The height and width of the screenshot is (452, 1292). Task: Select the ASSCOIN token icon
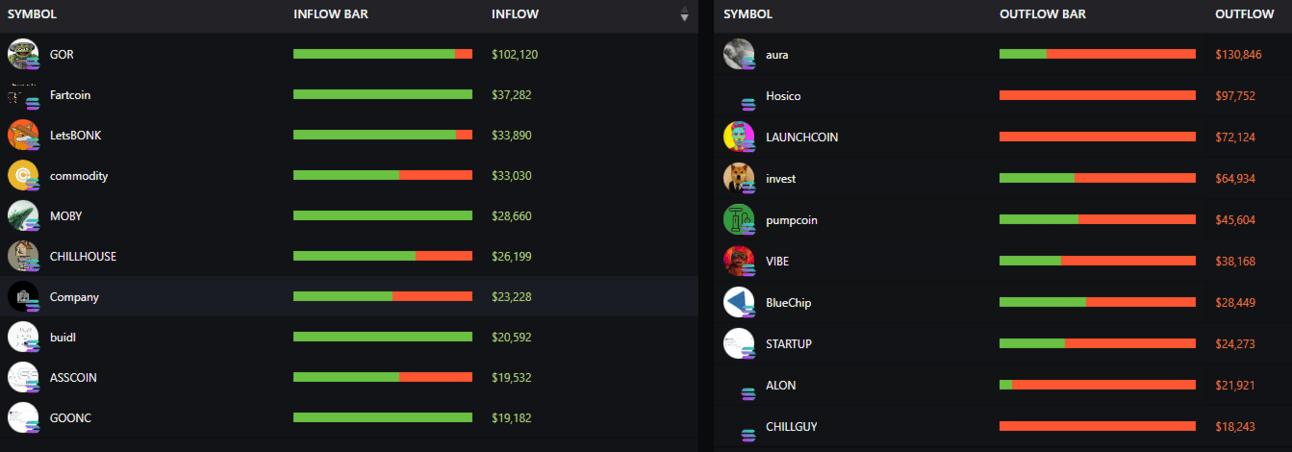point(22,377)
